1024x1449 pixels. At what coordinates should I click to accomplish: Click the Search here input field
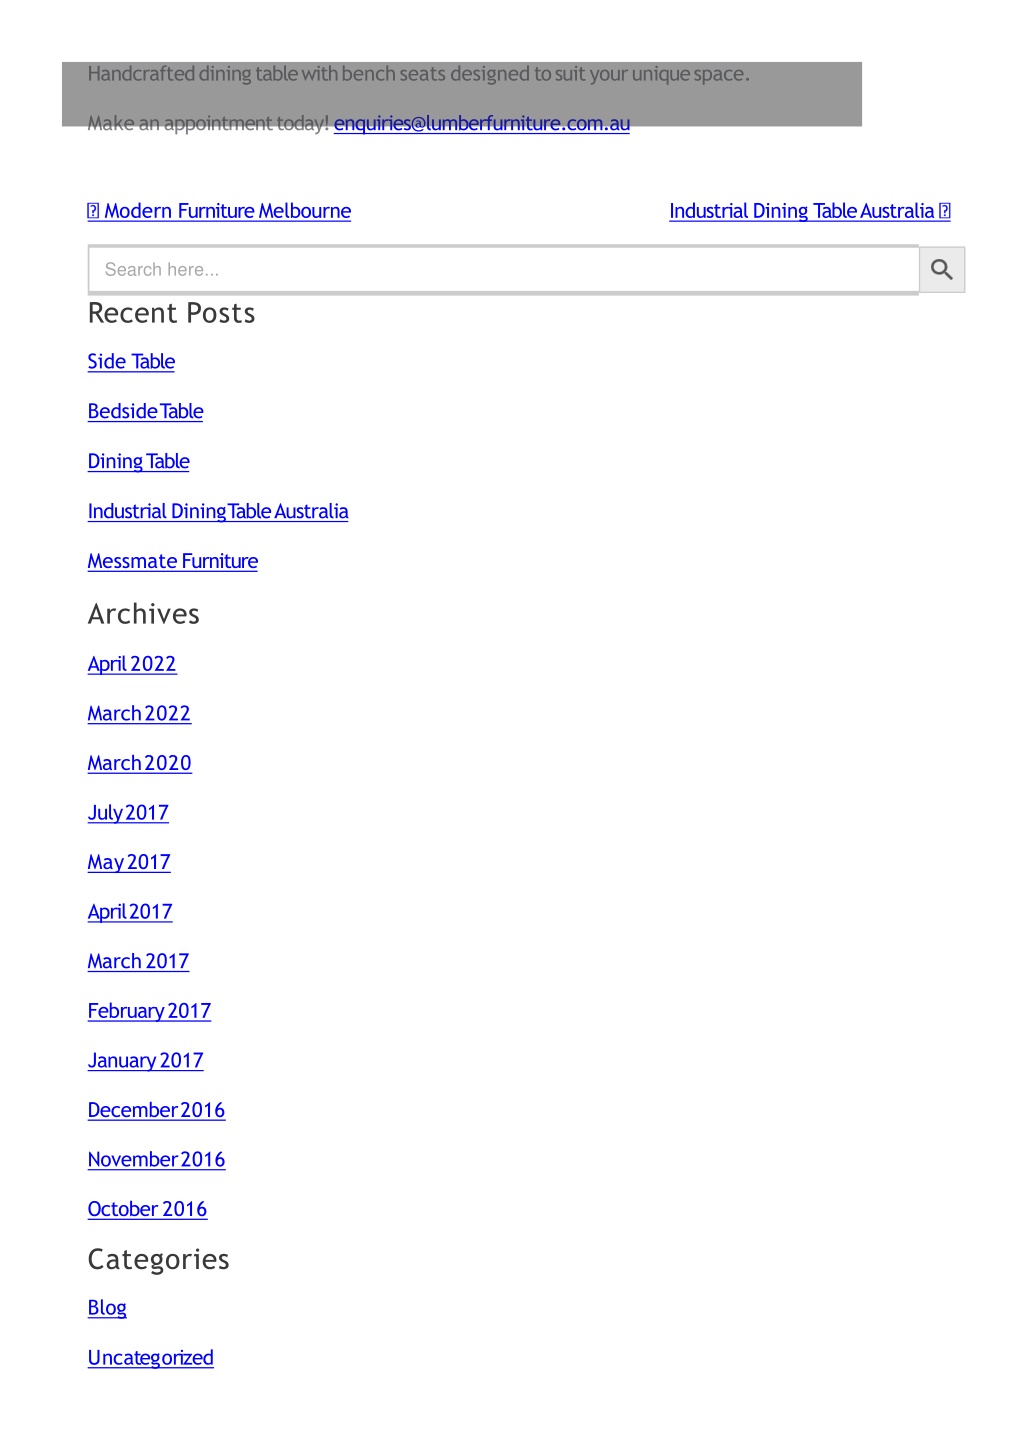(504, 270)
